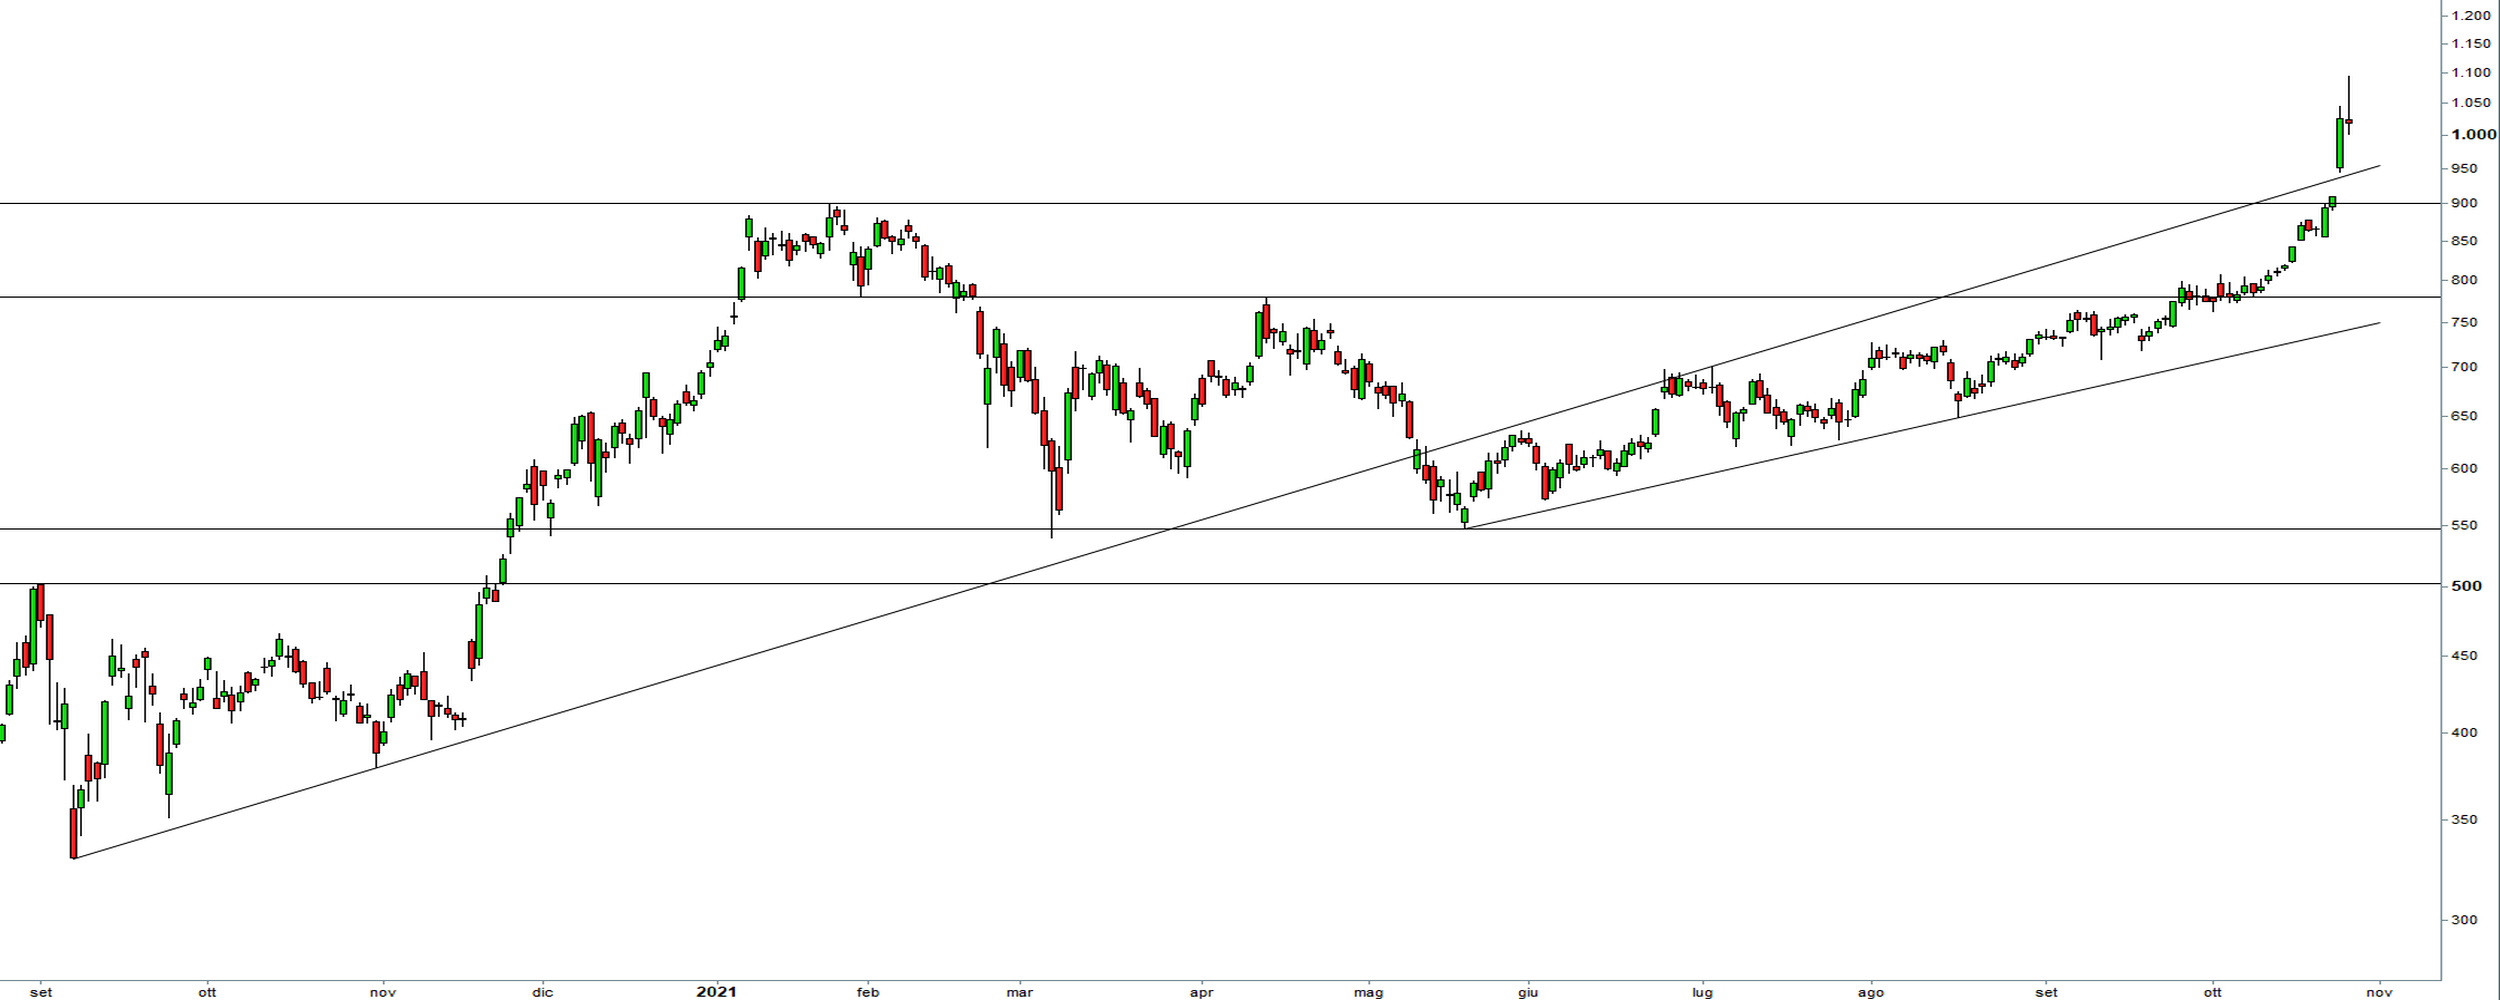Select the lowest red candle at trendline start

tap(73, 833)
